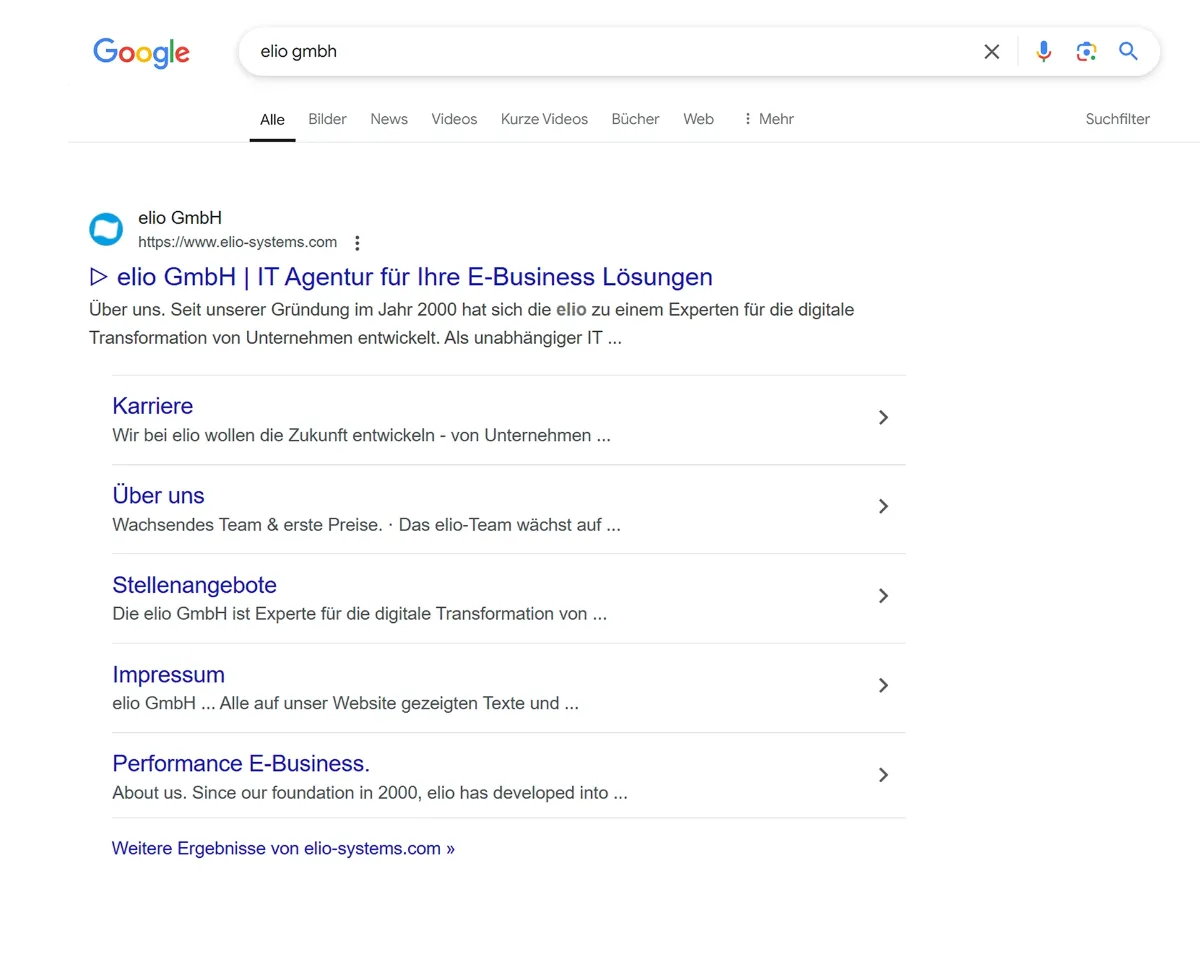Click the elio GmbH favicon

(x=106, y=229)
